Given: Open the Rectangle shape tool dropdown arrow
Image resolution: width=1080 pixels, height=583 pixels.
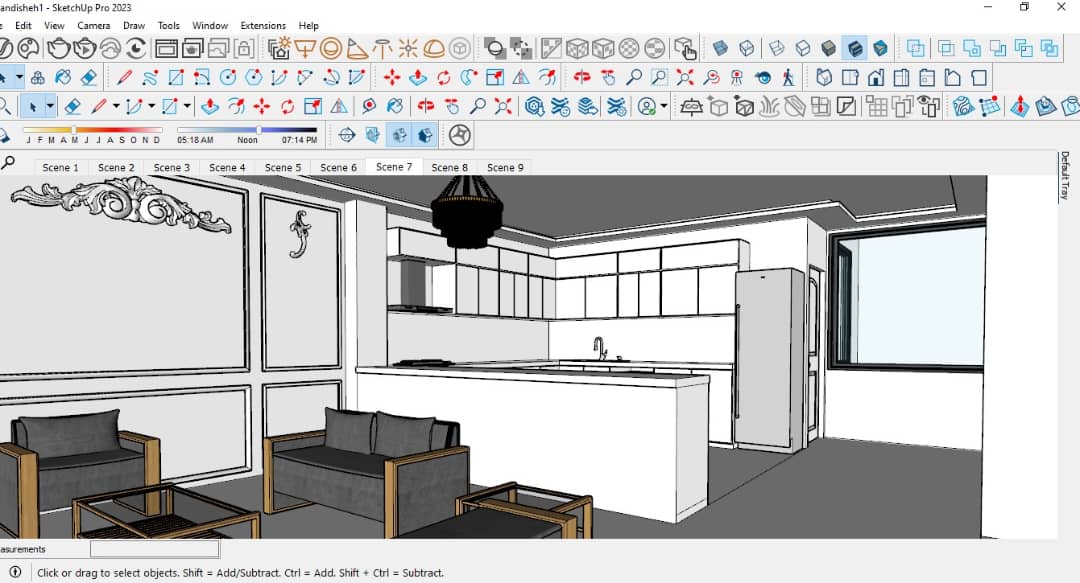Looking at the screenshot, I should click(187, 106).
